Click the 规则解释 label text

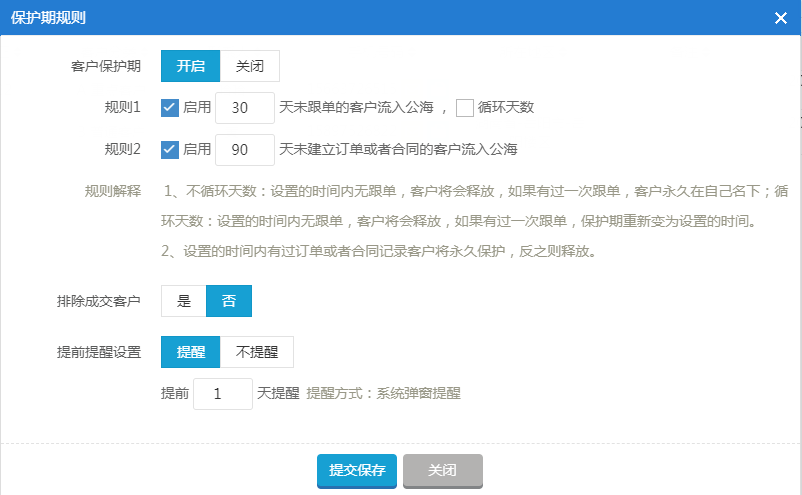point(113,191)
